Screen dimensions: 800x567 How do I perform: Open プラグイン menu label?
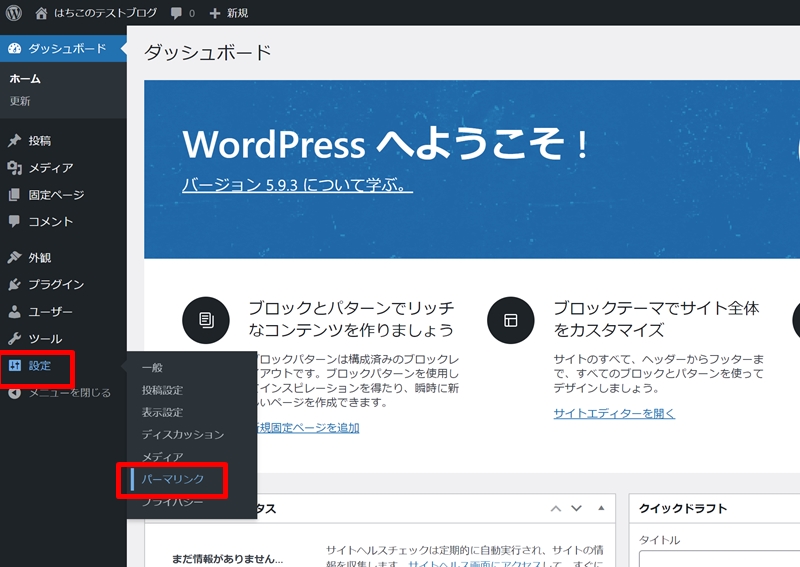(56, 284)
